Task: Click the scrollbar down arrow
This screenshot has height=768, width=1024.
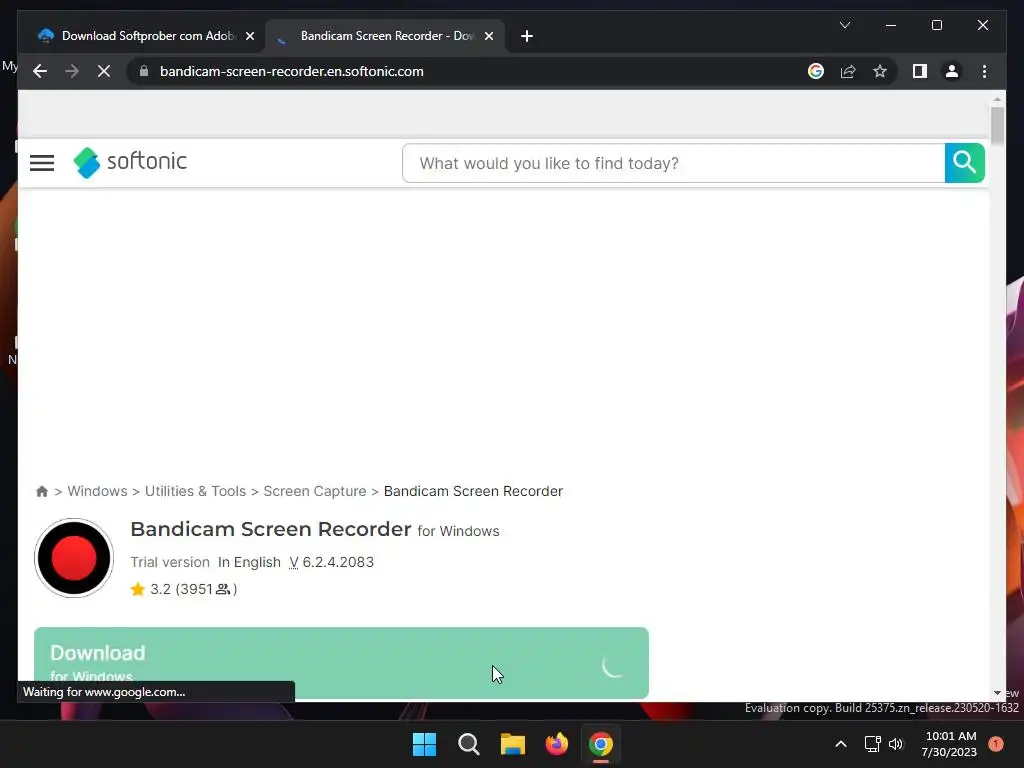Action: coord(997,693)
